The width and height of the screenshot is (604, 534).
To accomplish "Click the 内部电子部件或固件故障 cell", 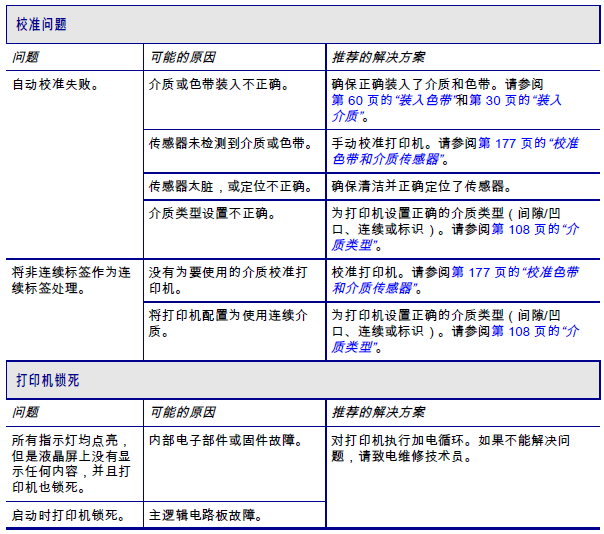I will click(x=235, y=464).
